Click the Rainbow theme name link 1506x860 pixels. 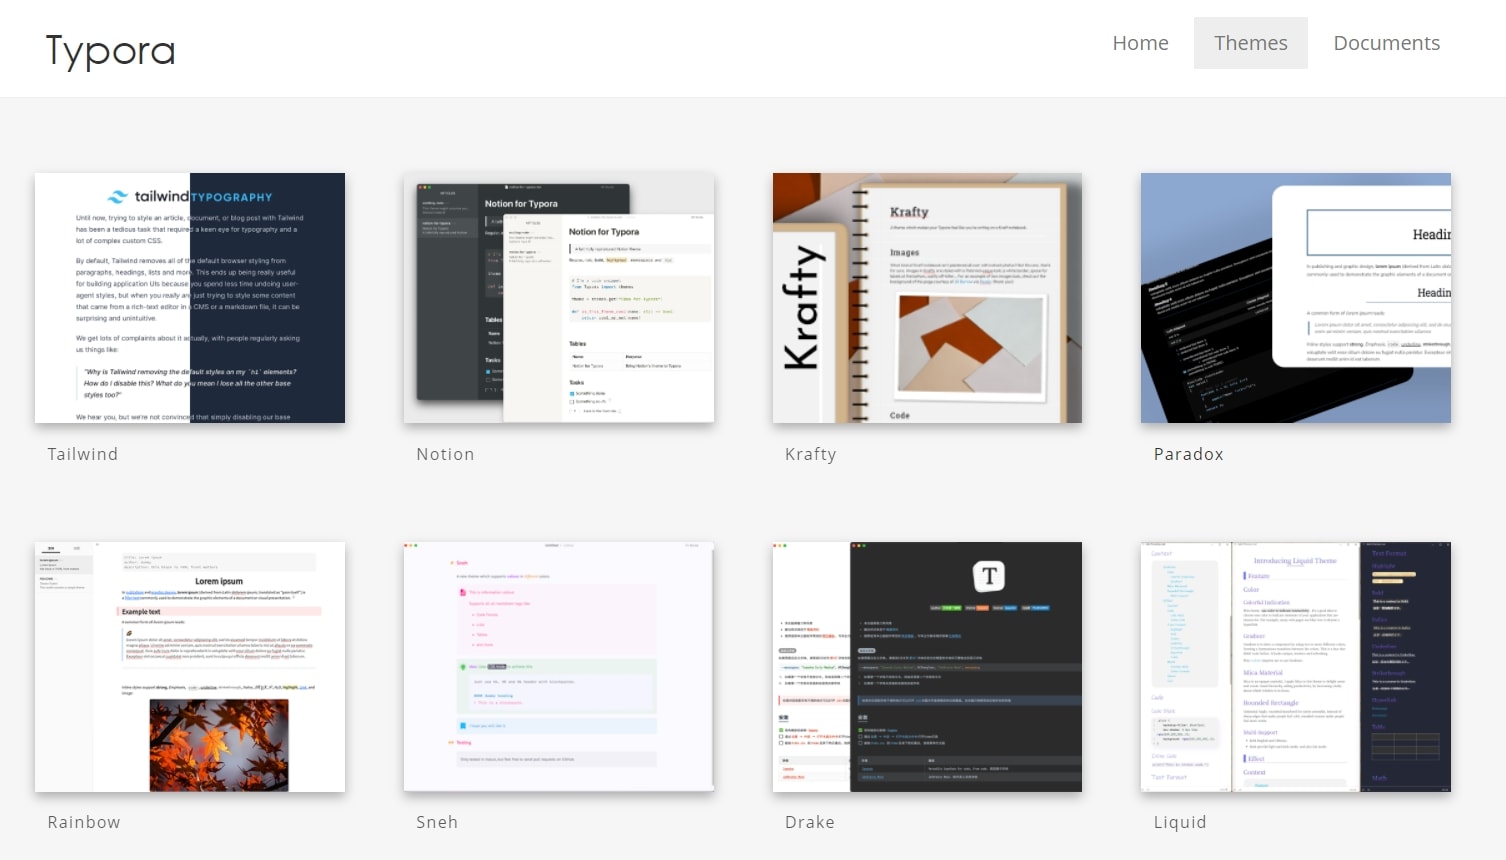pos(84,822)
